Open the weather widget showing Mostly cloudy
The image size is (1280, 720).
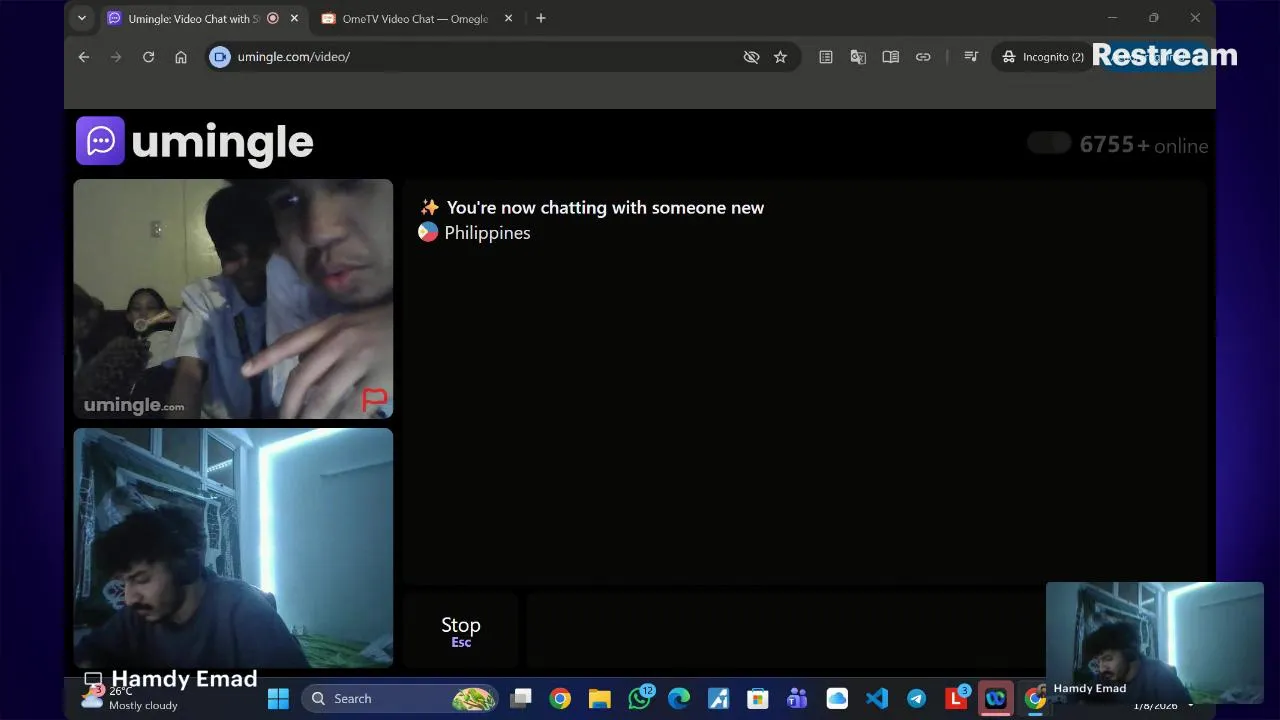[x=130, y=698]
